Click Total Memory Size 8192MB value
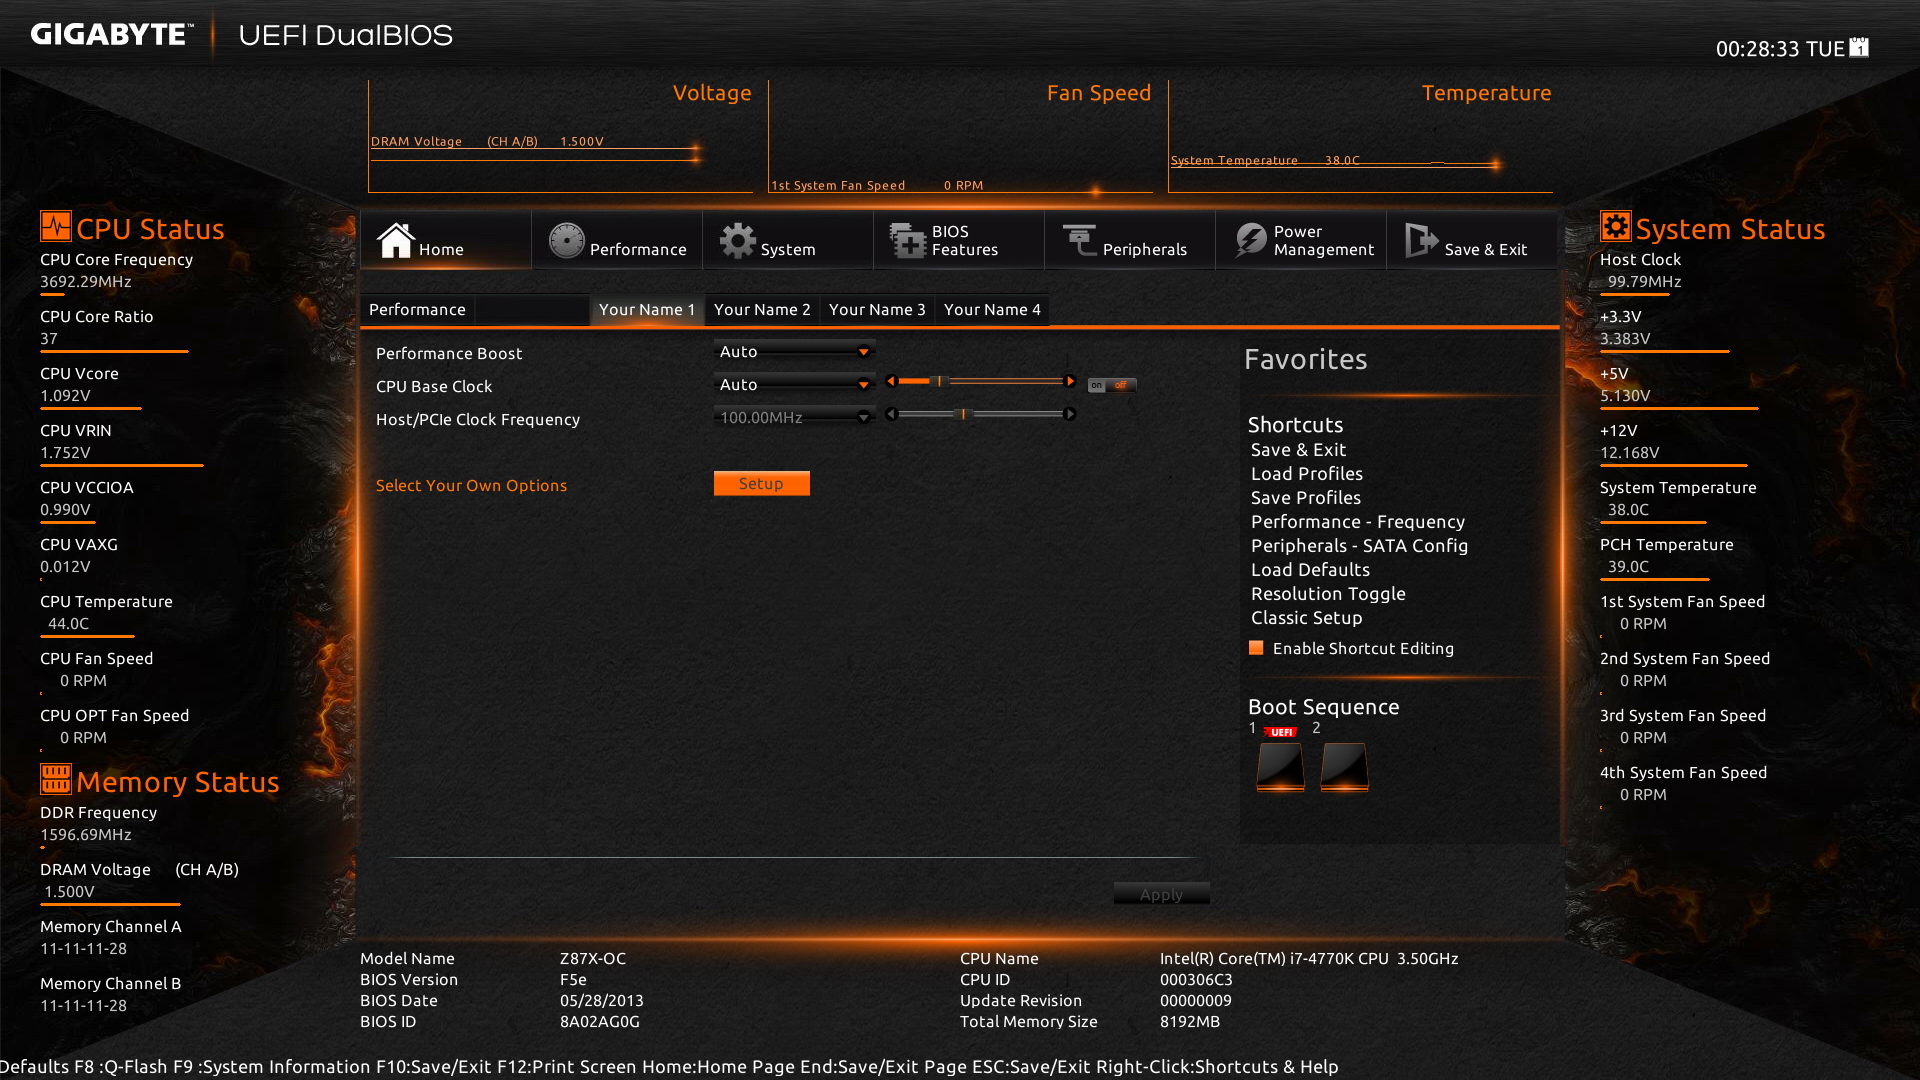1920x1080 pixels. coord(1190,1022)
